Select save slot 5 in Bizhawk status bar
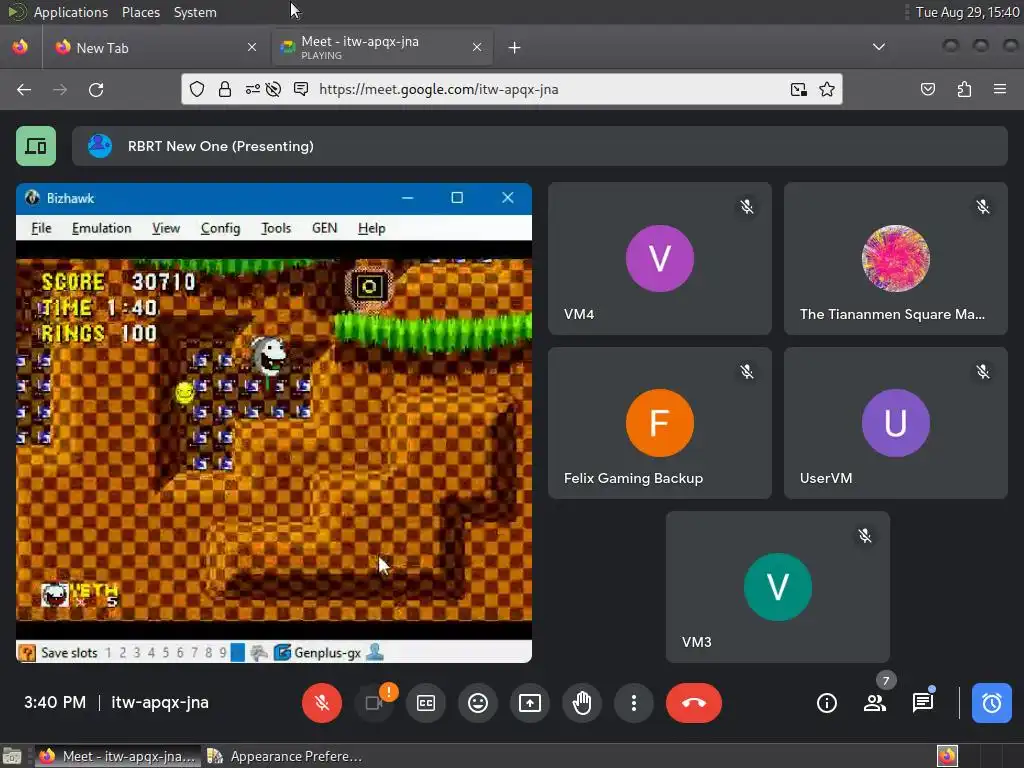The height and width of the screenshot is (768, 1024). pos(166,652)
